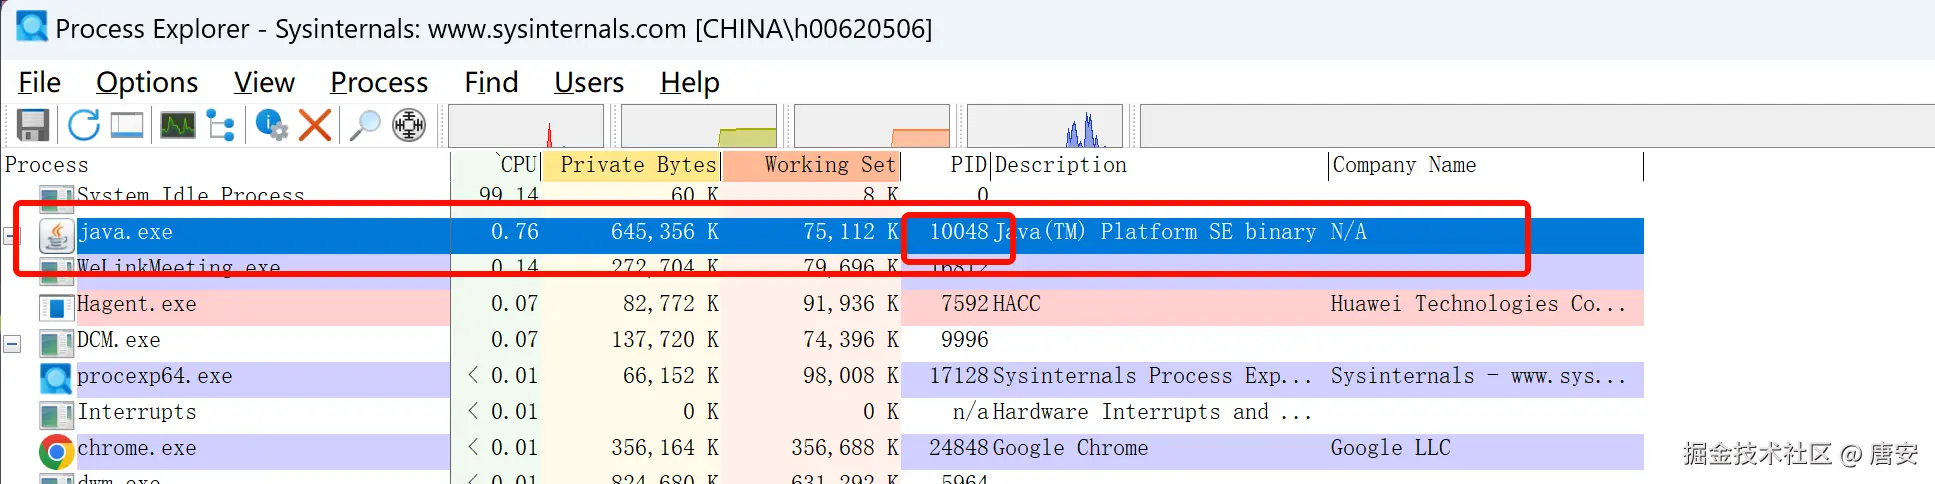1935x484 pixels.
Task: Toggle the lower pane toolbar icon
Action: pyautogui.click(x=128, y=125)
